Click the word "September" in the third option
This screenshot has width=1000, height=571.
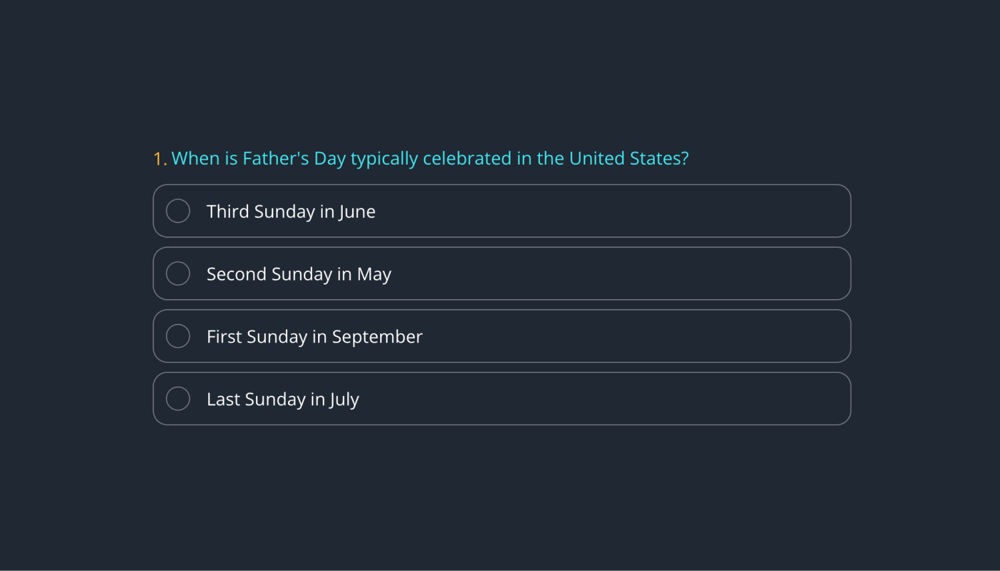click(x=377, y=337)
